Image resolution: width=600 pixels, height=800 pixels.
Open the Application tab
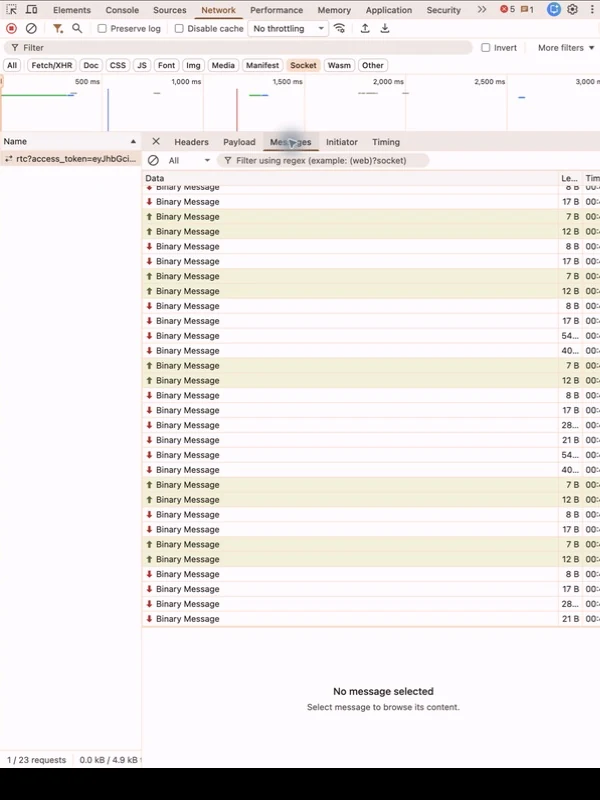(388, 10)
